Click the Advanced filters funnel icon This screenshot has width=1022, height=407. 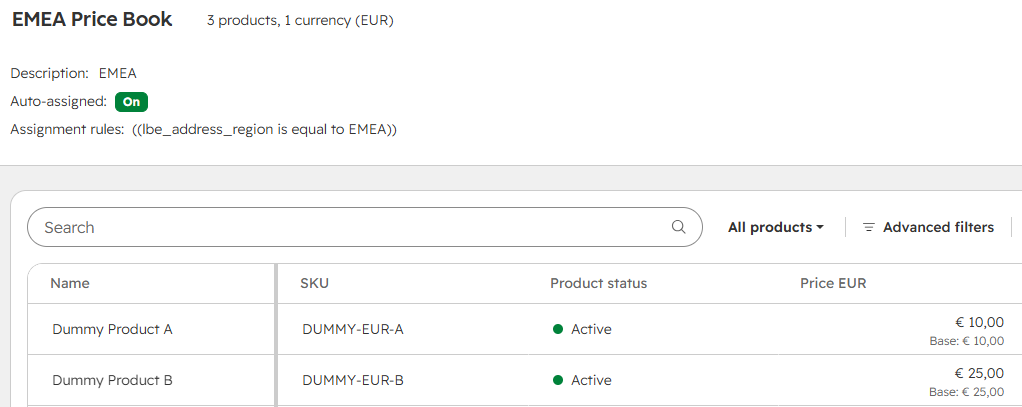click(x=868, y=228)
